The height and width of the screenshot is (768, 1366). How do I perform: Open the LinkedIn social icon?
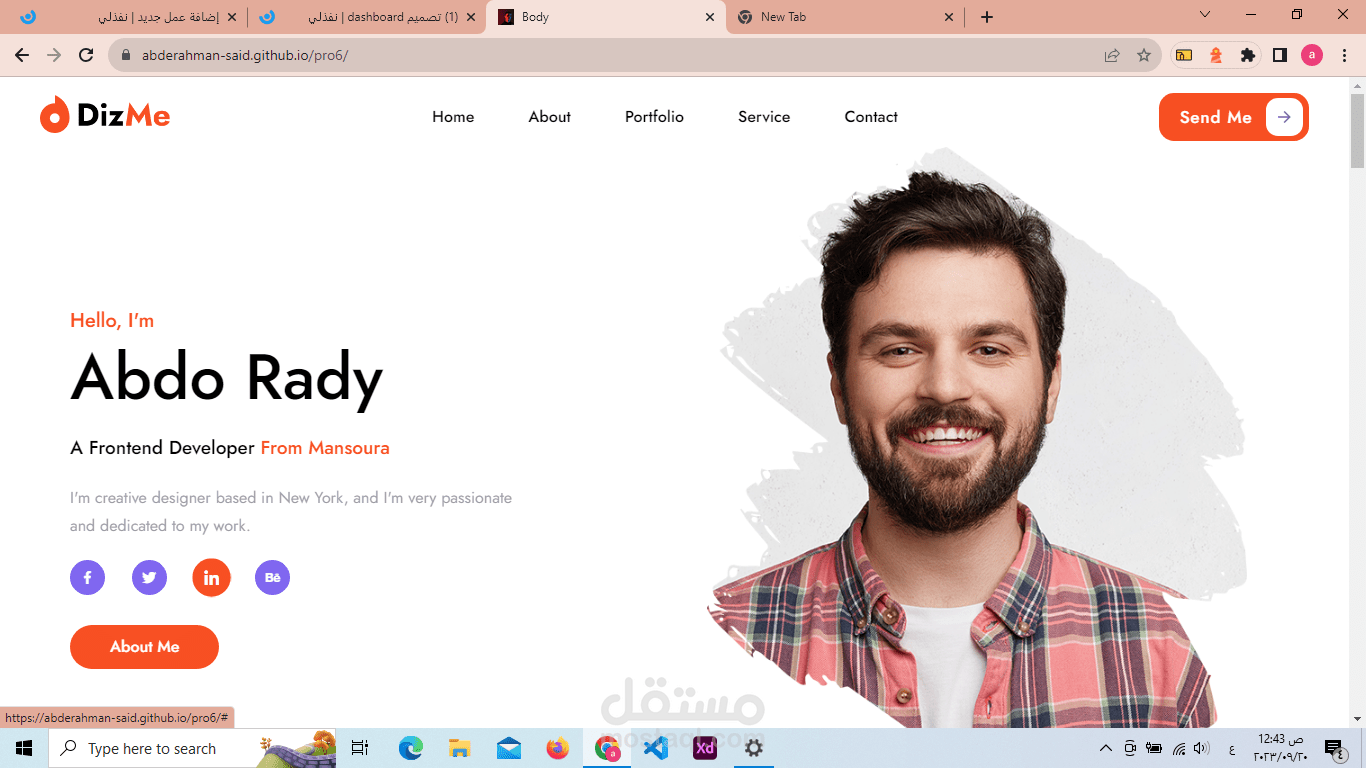click(211, 577)
